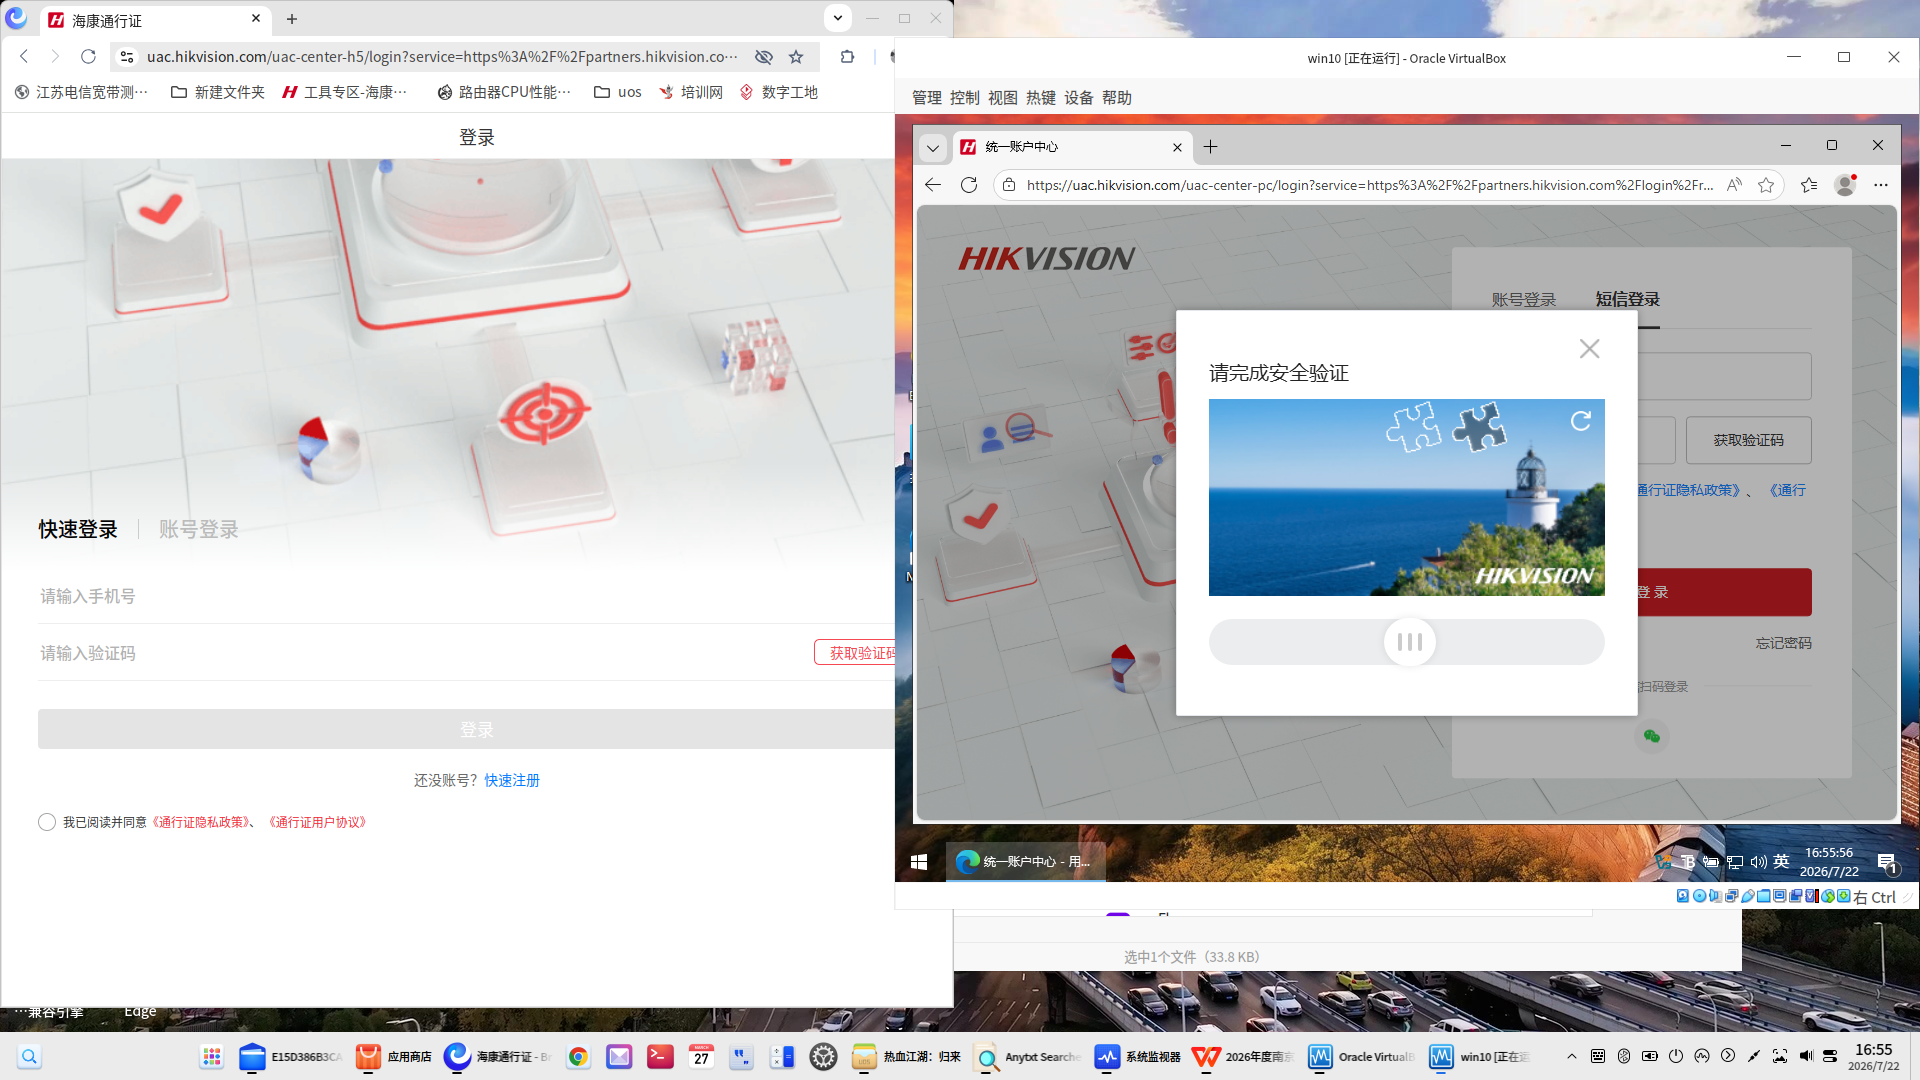Expand Edge tab actions dropdown
The height and width of the screenshot is (1080, 1920).
click(x=933, y=147)
